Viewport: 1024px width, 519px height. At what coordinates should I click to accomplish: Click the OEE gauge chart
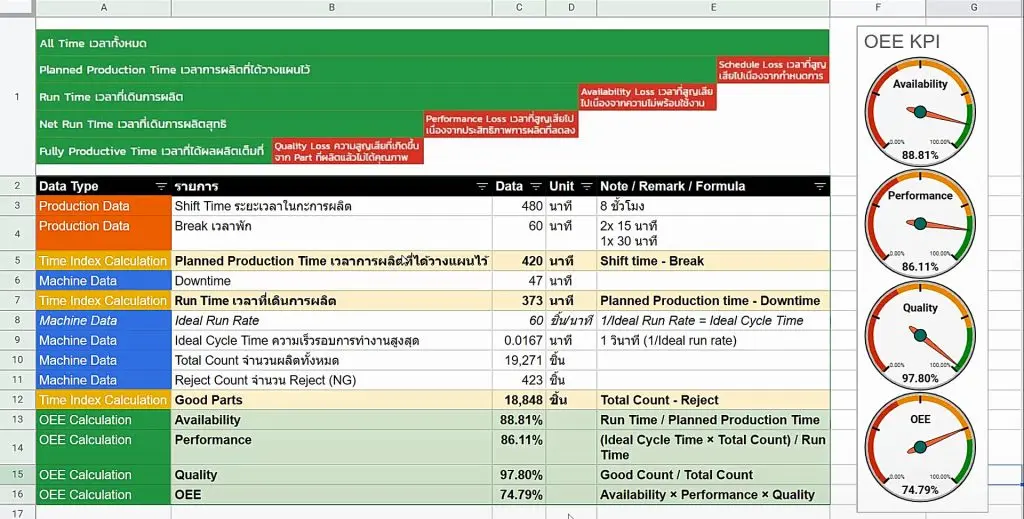pos(920,447)
